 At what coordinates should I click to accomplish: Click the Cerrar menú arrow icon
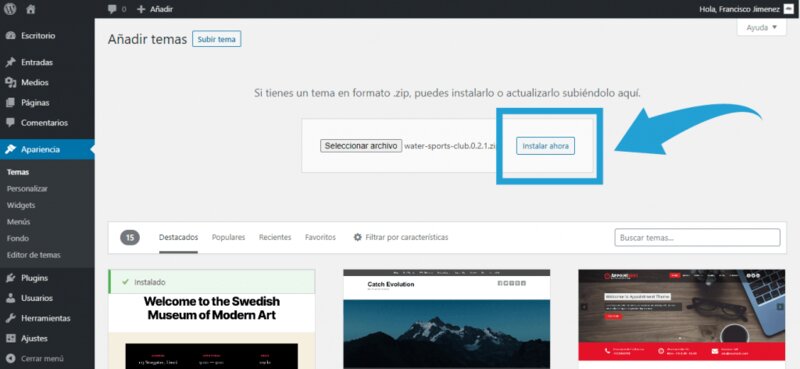coord(10,358)
